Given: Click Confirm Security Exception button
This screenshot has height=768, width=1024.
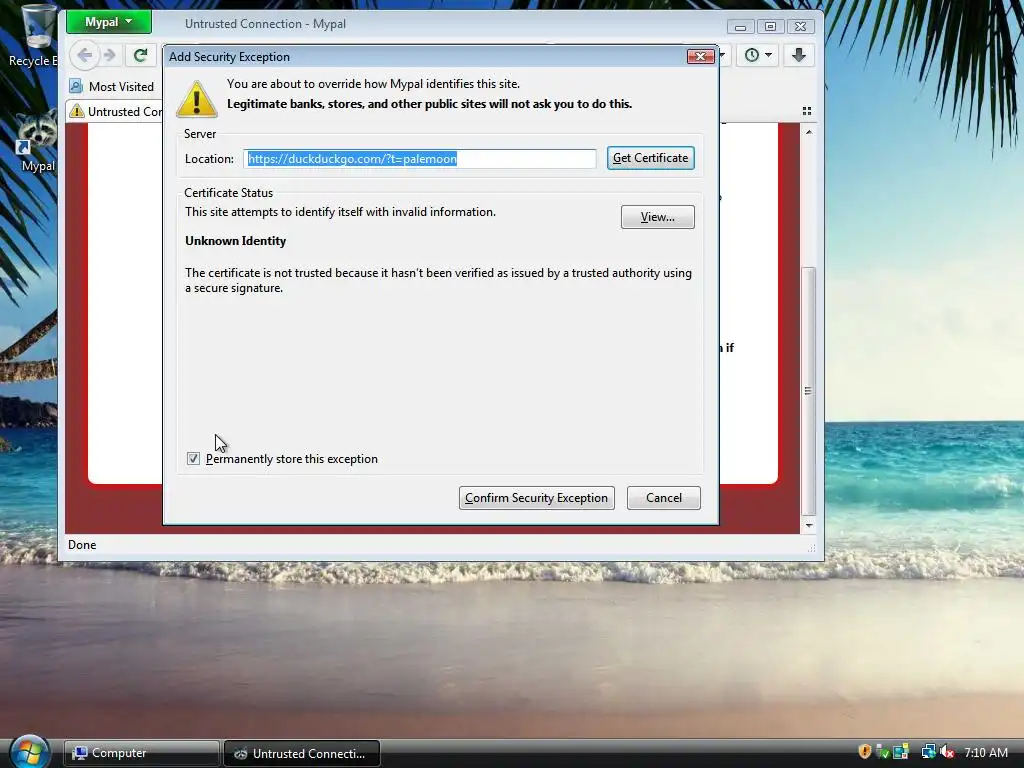Looking at the screenshot, I should coord(537,498).
